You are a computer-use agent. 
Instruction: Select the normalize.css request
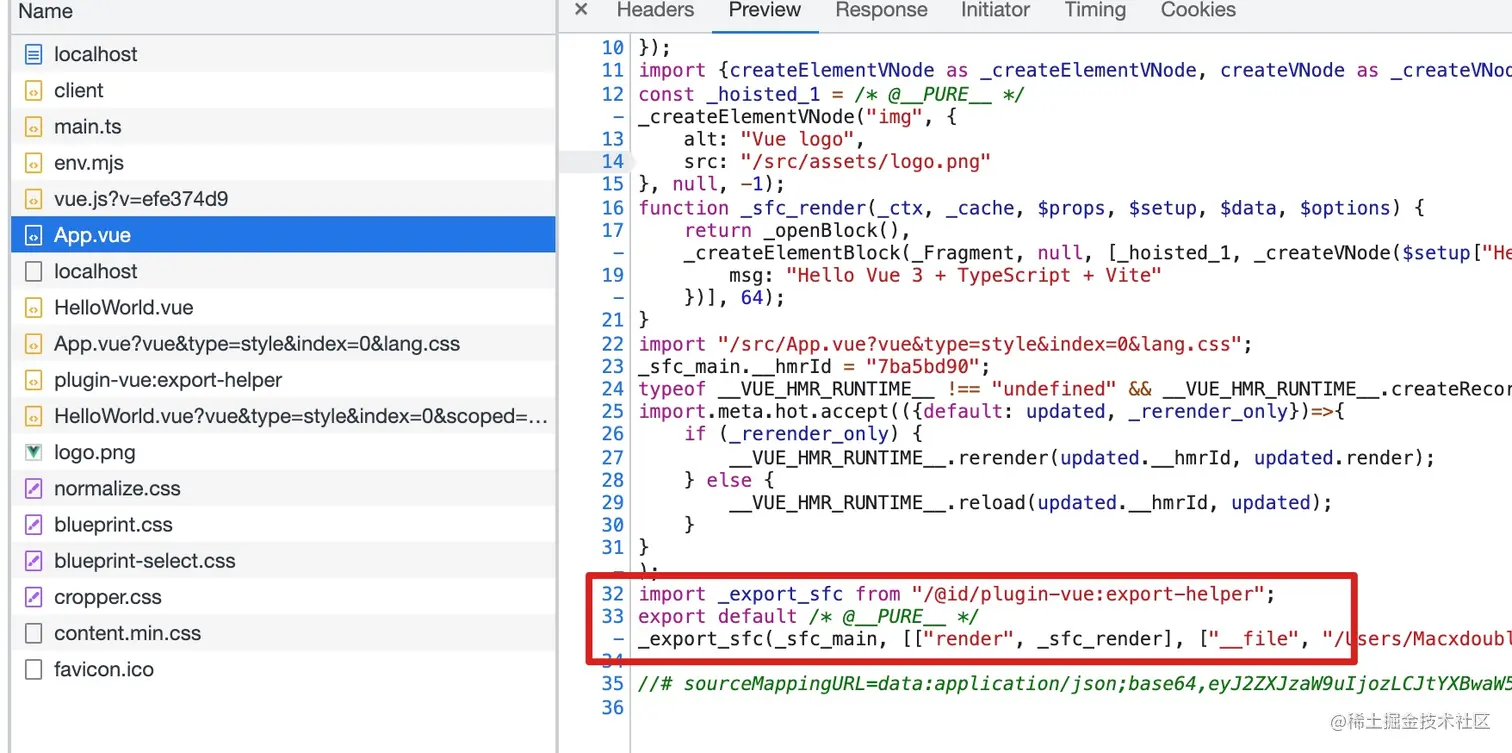coord(283,489)
